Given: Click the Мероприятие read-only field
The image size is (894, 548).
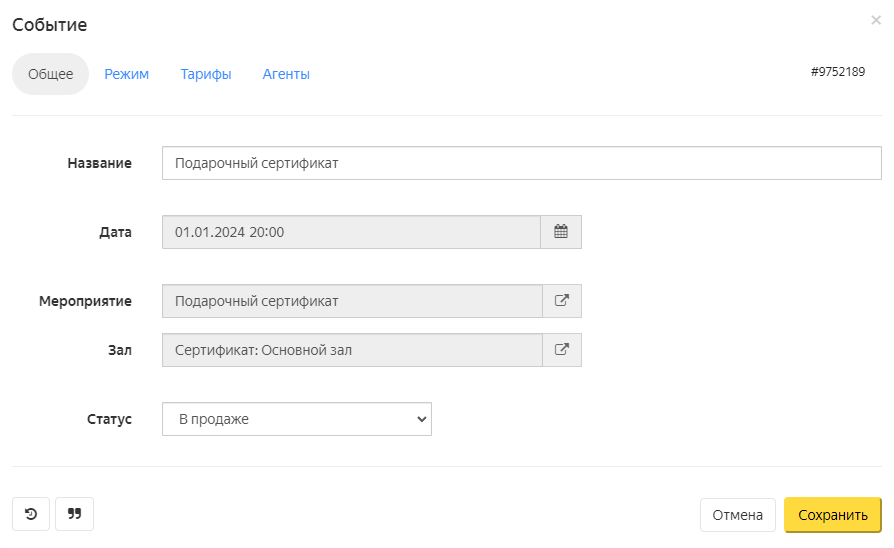Looking at the screenshot, I should pyautogui.click(x=351, y=301).
